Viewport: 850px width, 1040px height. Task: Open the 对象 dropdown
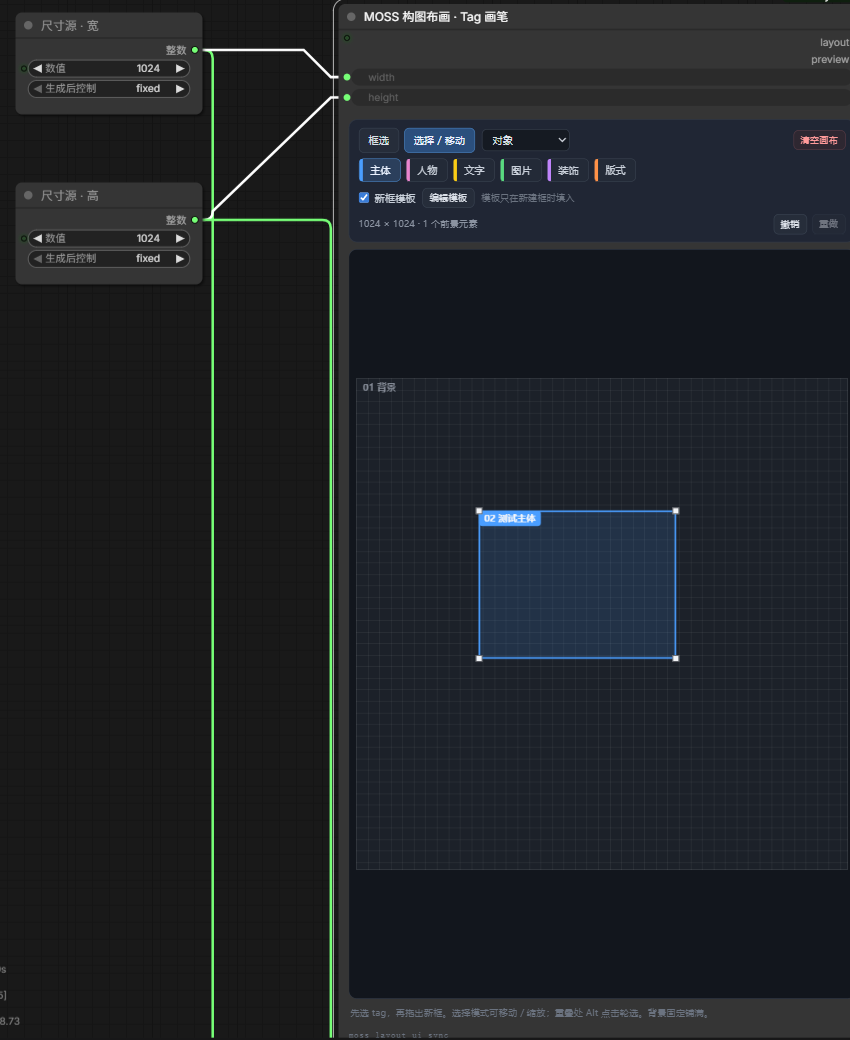tap(526, 140)
